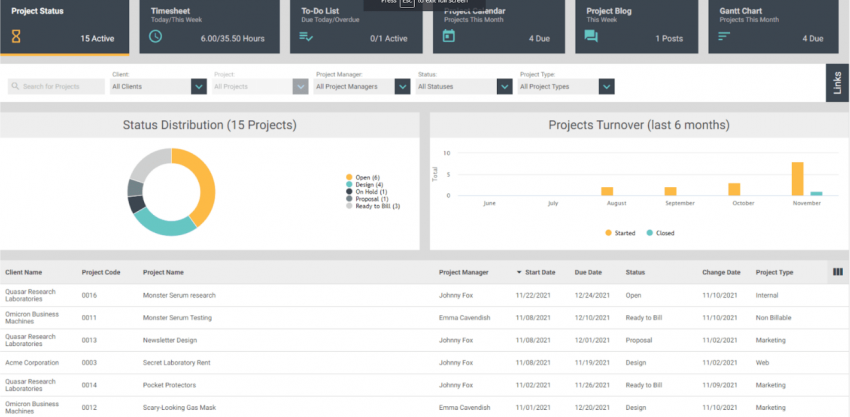This screenshot has width=850, height=417.
Task: Click the Timesheet clock icon
Action: coord(155,37)
